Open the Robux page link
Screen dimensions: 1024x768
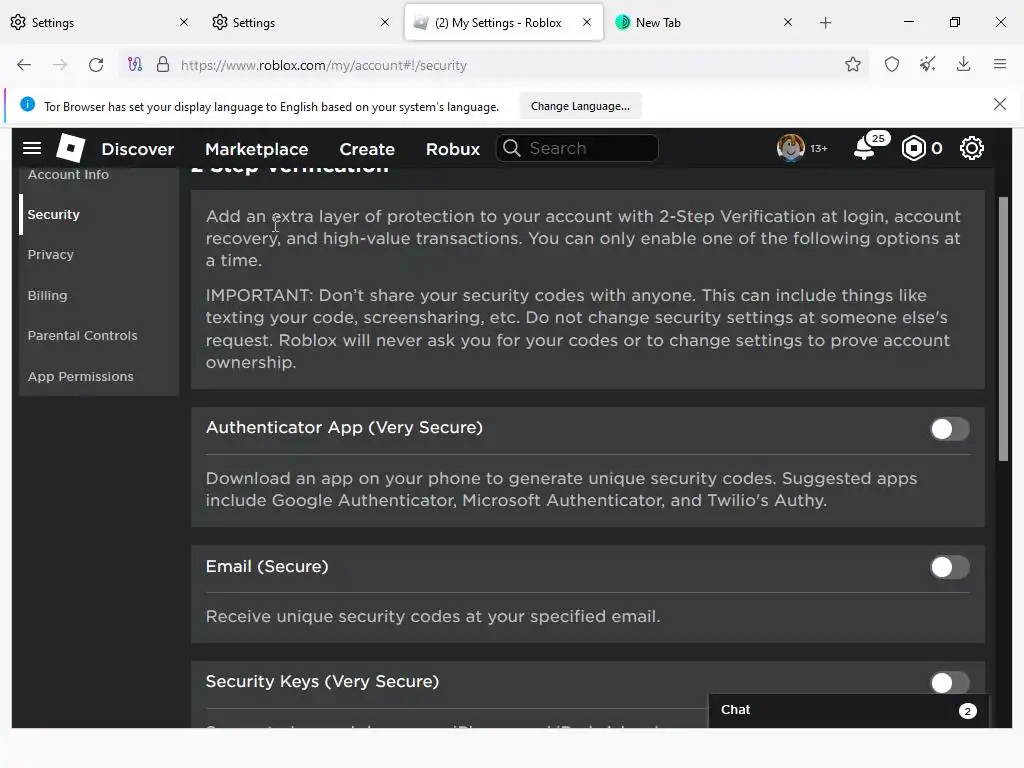[453, 149]
